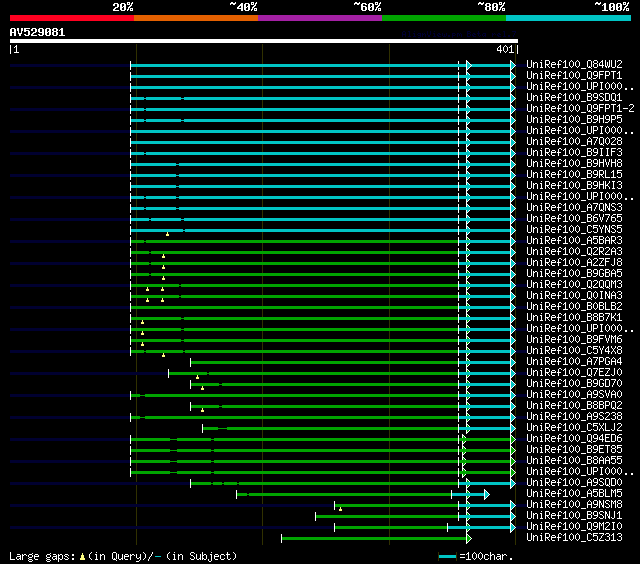Image resolution: width=640 pixels, height=564 pixels.
Task: Click the UniRef100_B9RL15 label
Action: [574, 175]
